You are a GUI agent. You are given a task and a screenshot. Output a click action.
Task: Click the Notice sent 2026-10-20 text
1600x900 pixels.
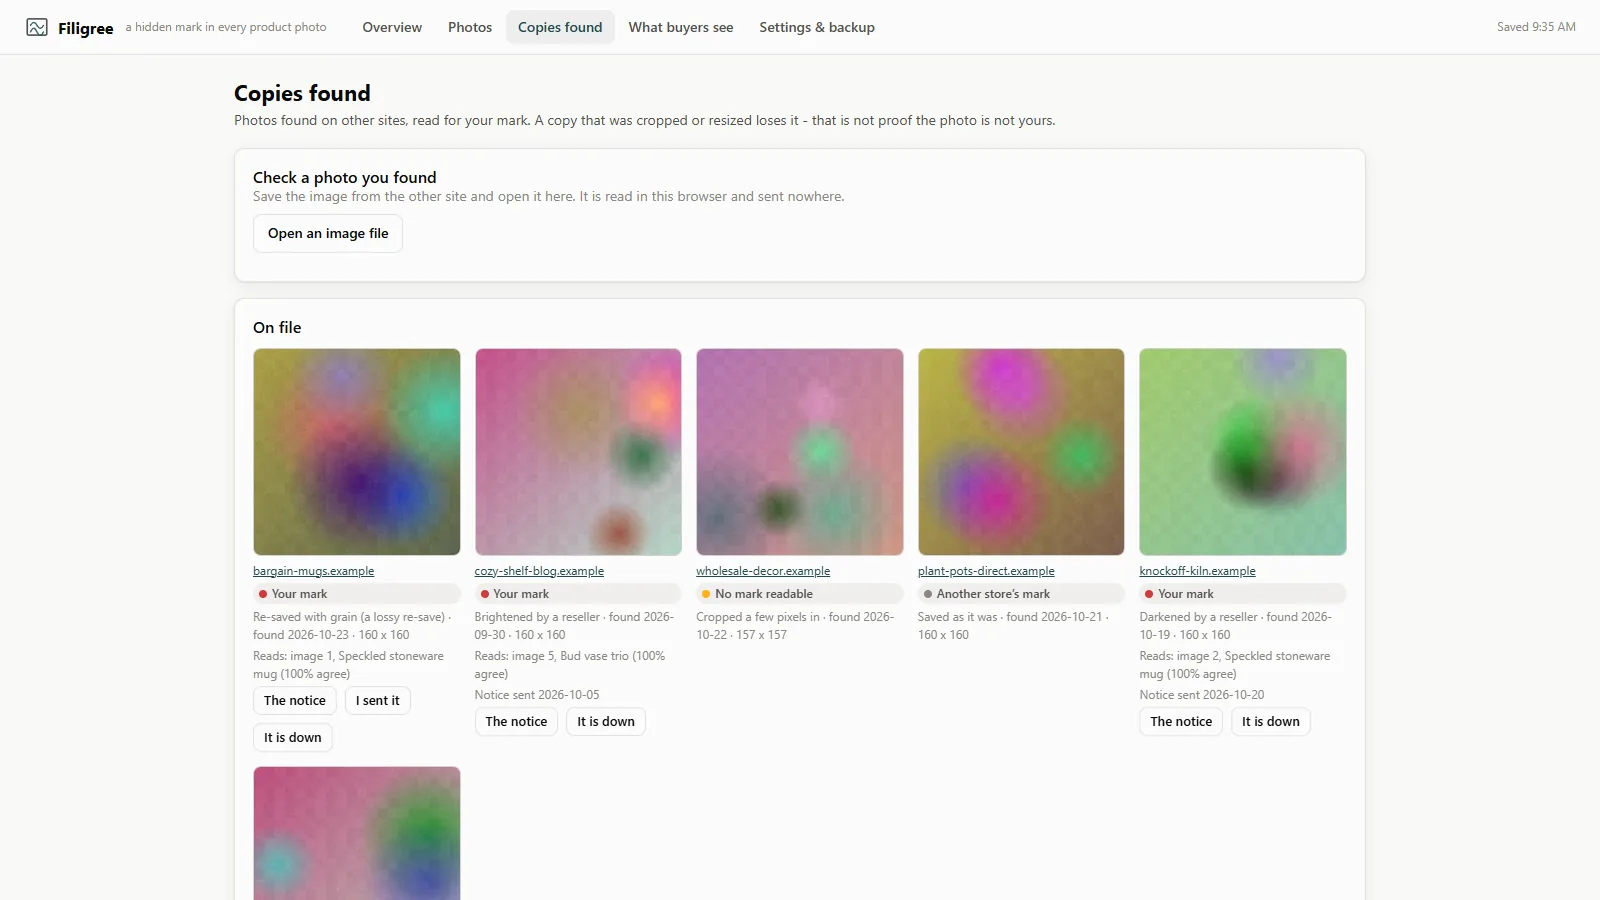(1202, 695)
